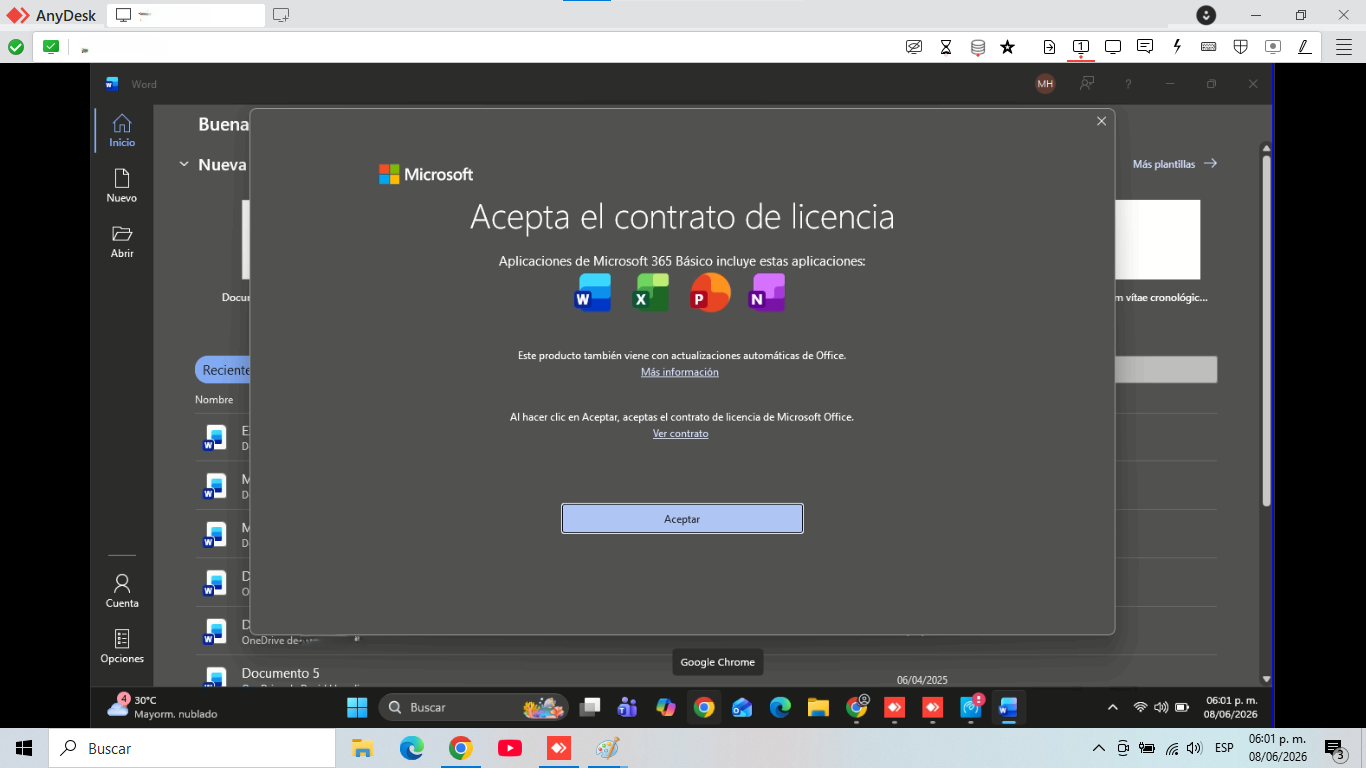Open Microsoft Teams on remote taskbar

pos(628,708)
